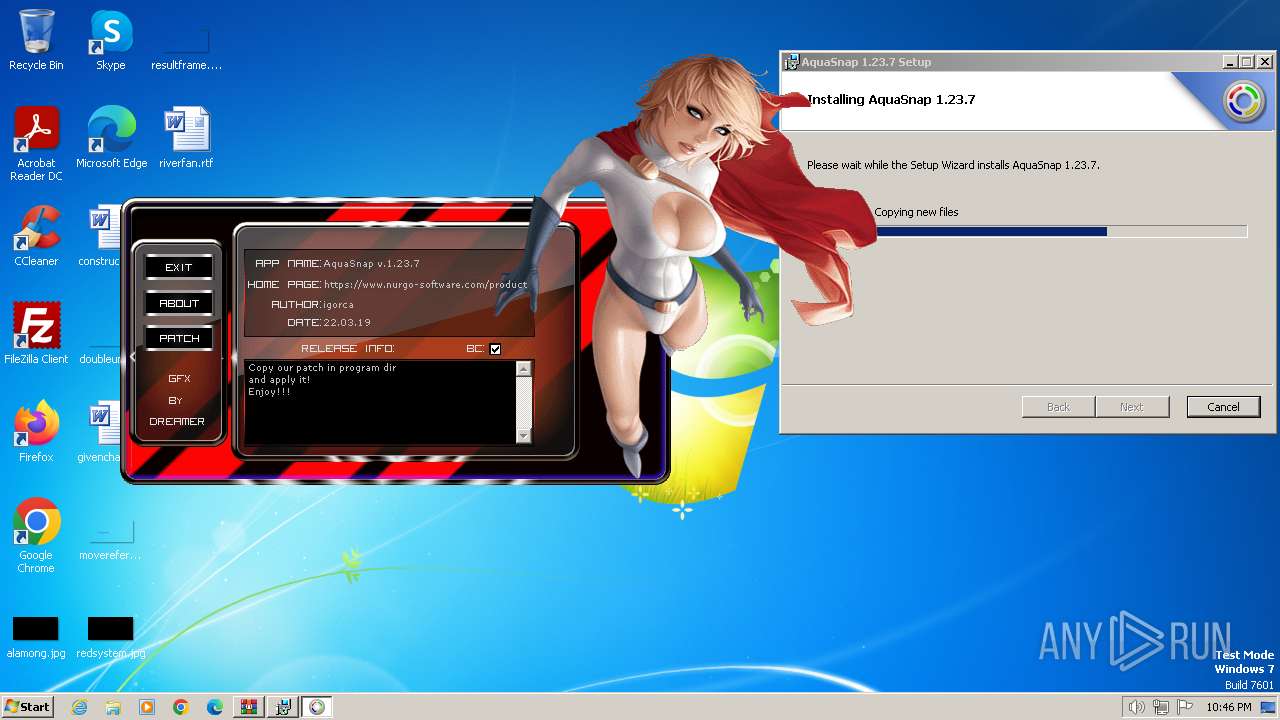Click the author name 'igorca'
The height and width of the screenshot is (720, 1280).
click(x=338, y=304)
